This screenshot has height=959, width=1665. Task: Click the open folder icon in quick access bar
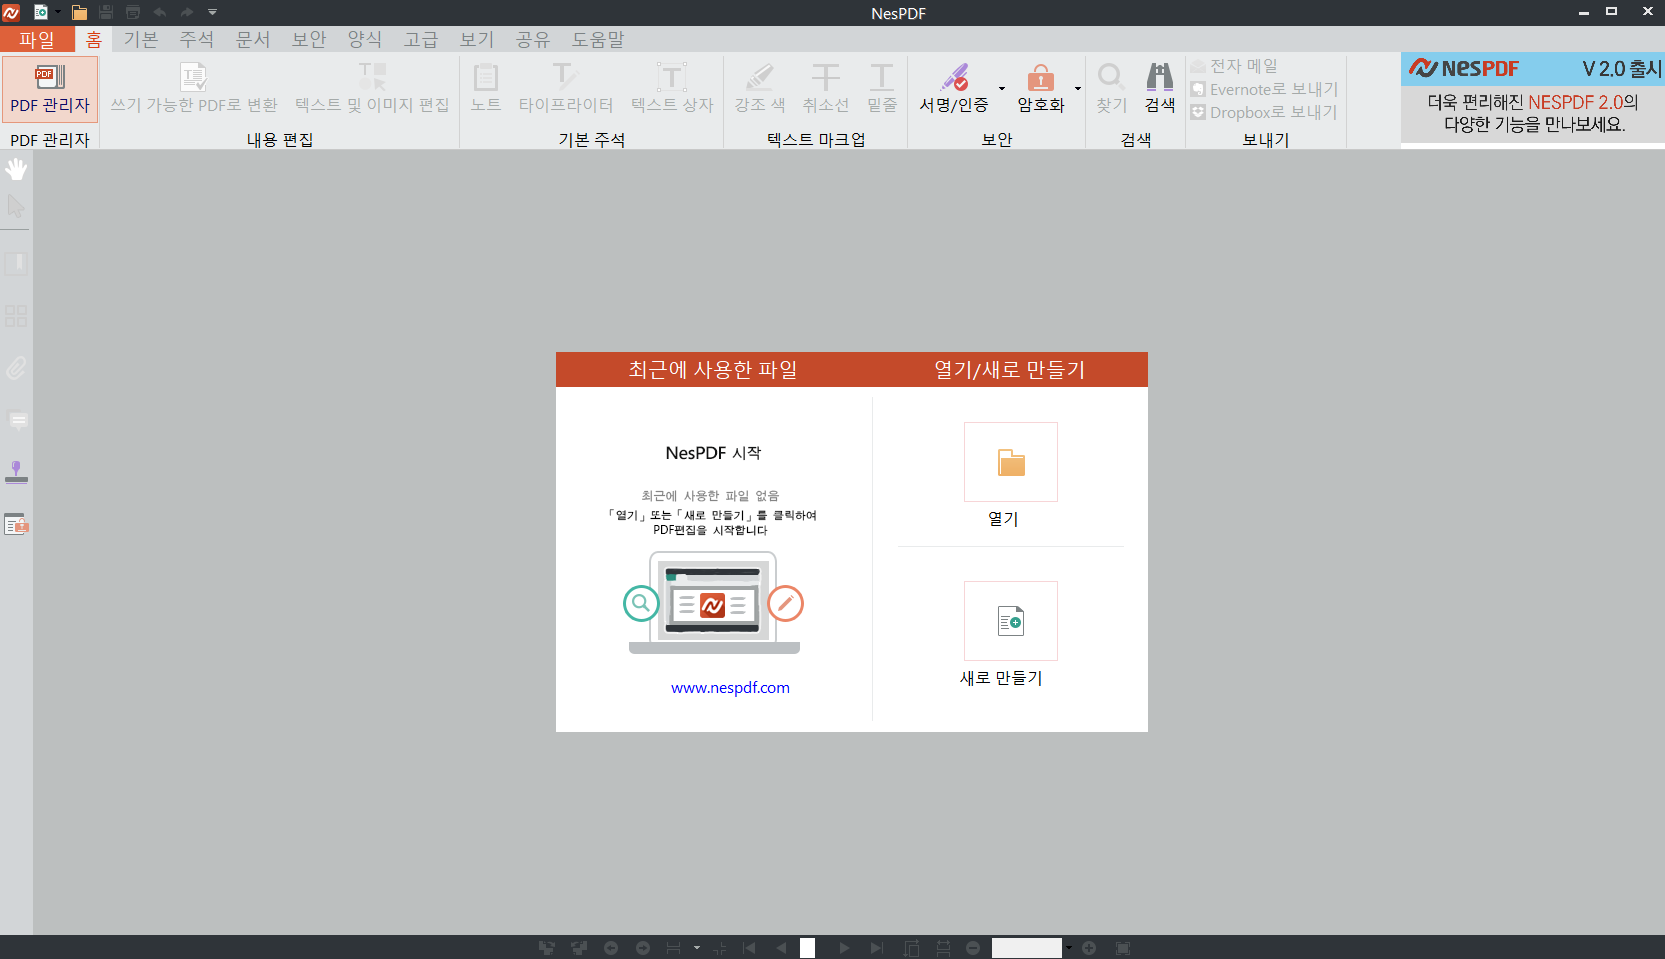click(x=79, y=12)
